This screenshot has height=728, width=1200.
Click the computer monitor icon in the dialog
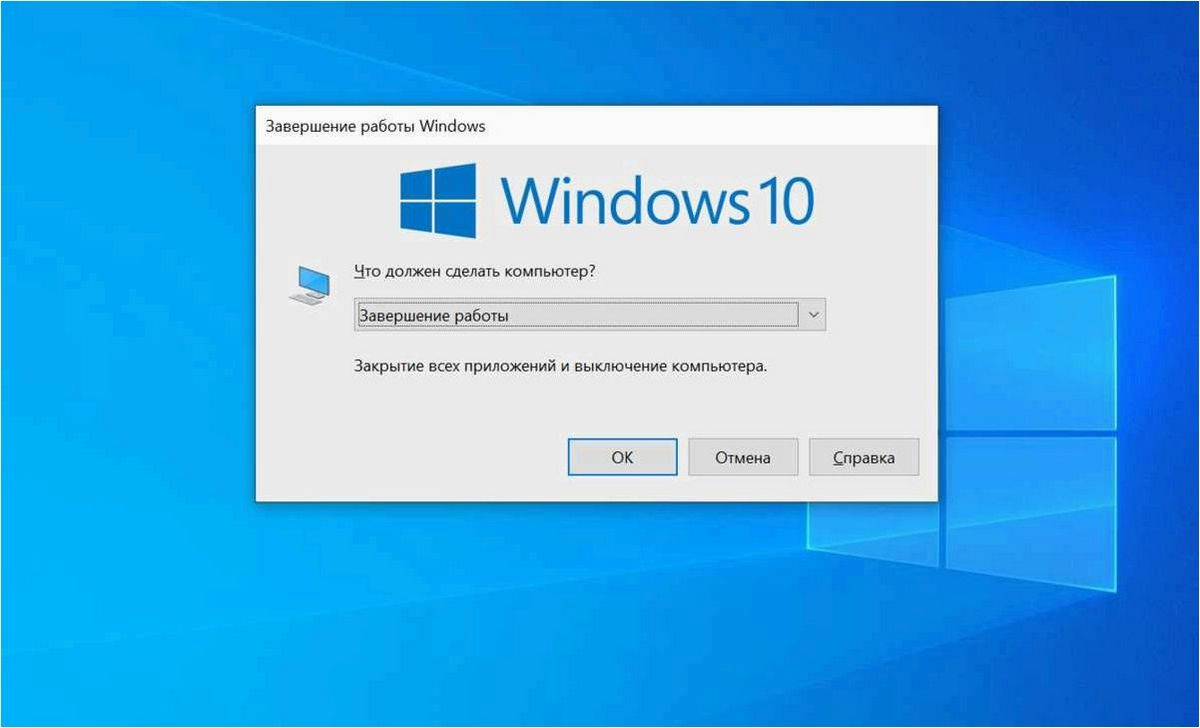click(307, 285)
